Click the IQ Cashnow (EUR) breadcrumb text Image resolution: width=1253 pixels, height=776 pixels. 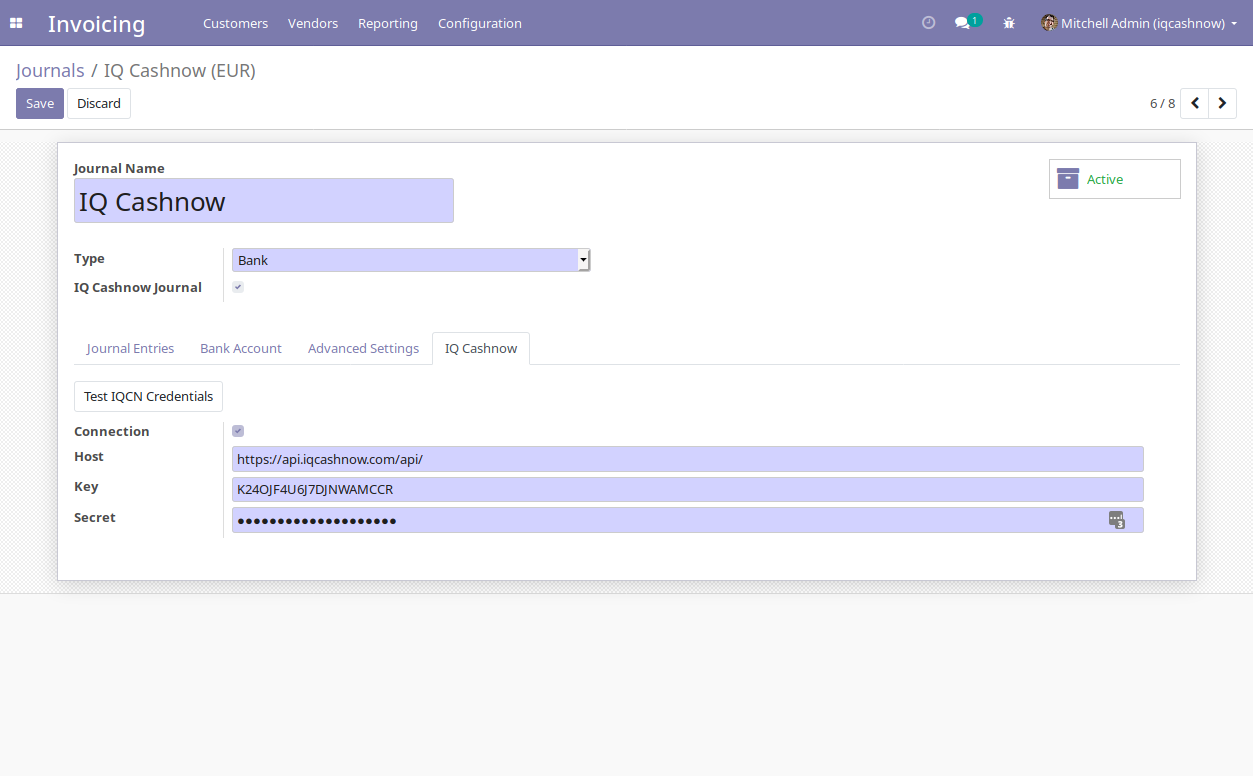(x=180, y=71)
